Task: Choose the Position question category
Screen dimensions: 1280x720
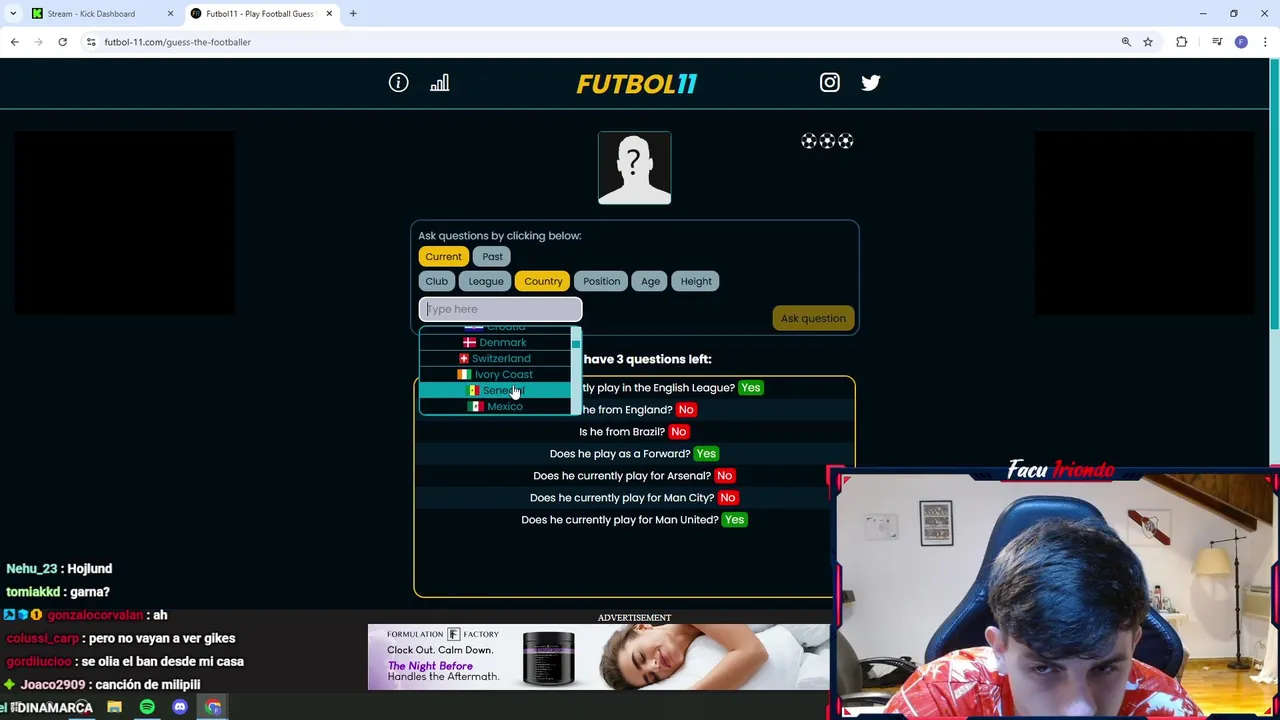Action: click(602, 281)
